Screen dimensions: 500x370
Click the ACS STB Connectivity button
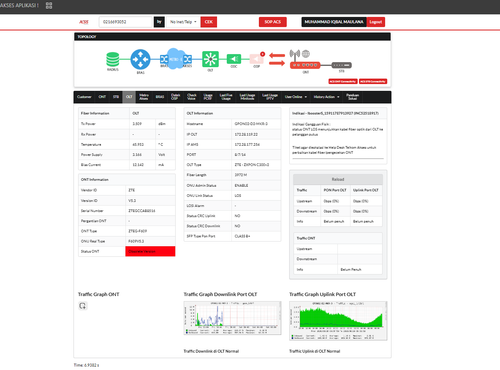(x=373, y=81)
